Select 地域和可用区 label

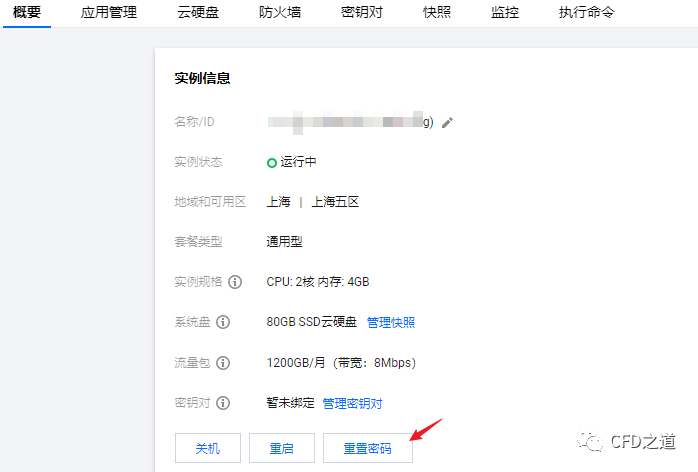click(210, 202)
